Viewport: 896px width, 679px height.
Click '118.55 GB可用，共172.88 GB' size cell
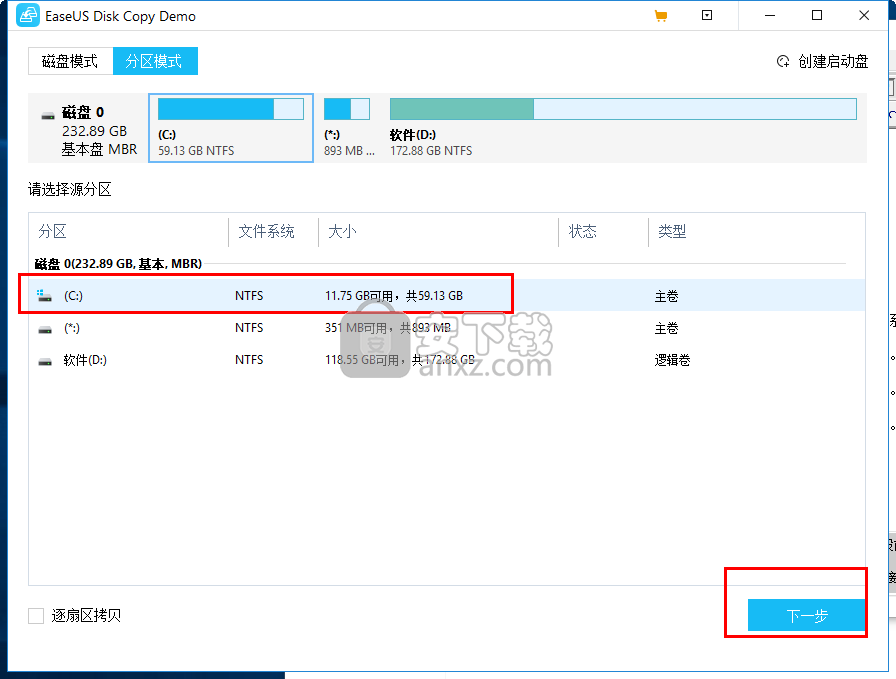click(x=400, y=360)
